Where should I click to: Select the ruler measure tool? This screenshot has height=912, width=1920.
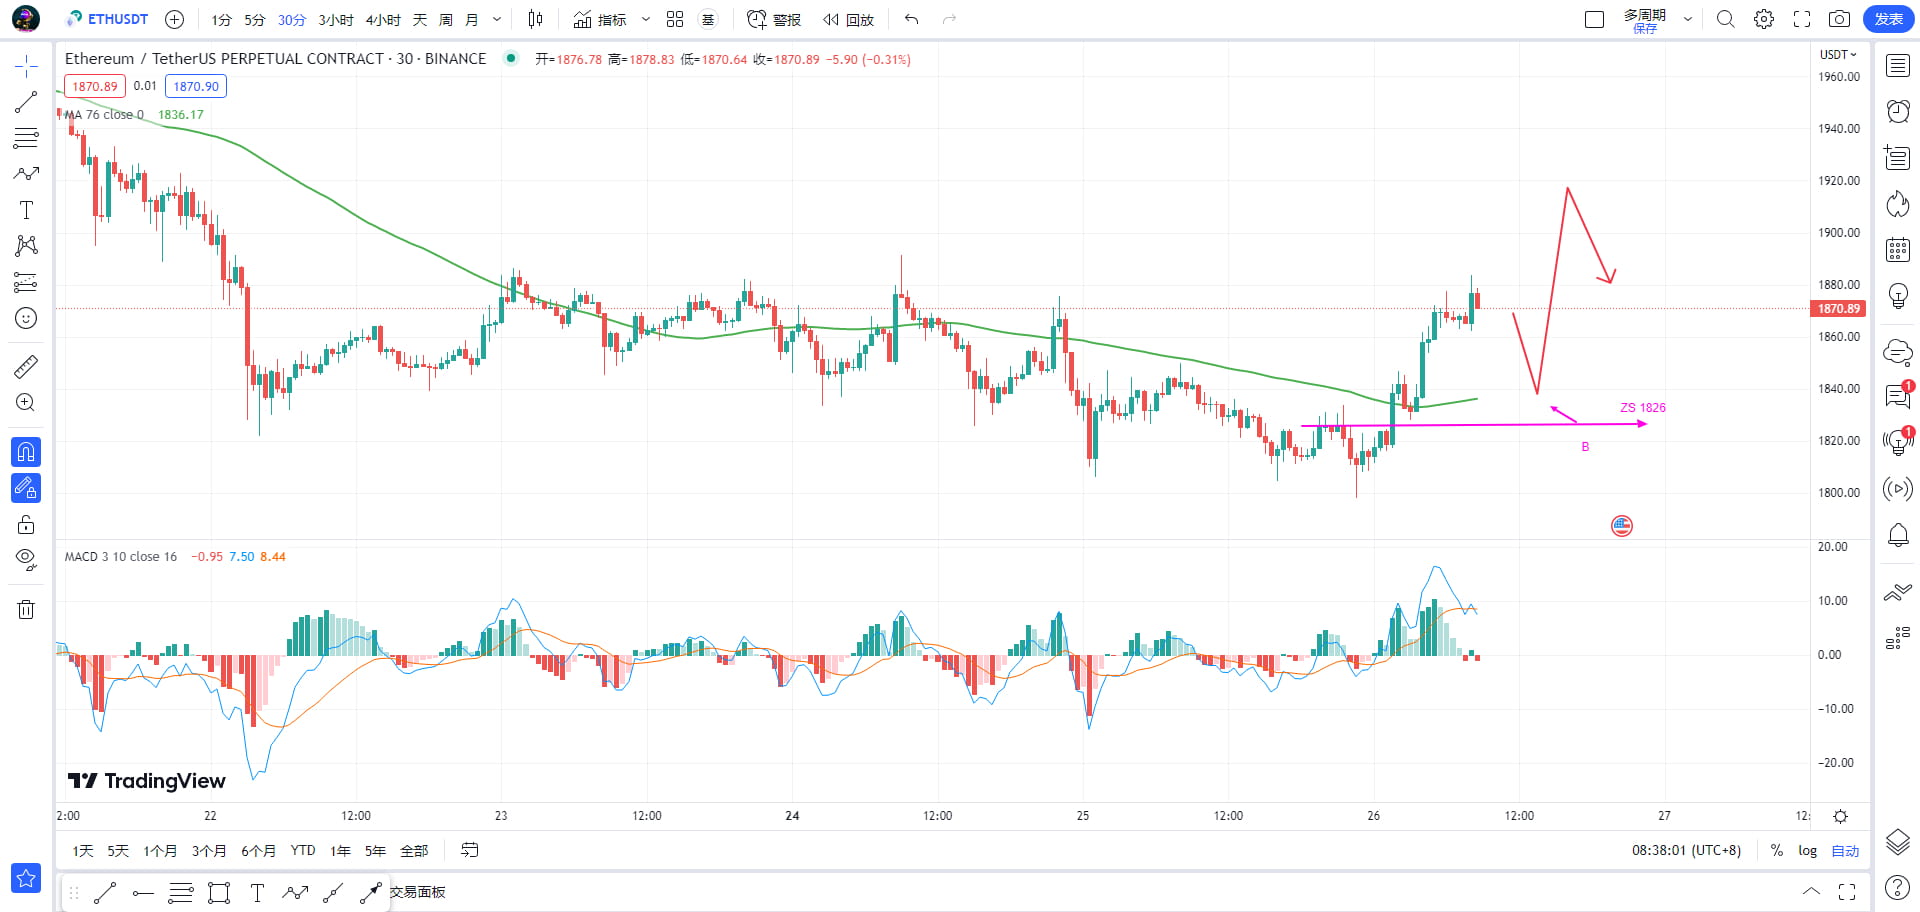(x=26, y=367)
